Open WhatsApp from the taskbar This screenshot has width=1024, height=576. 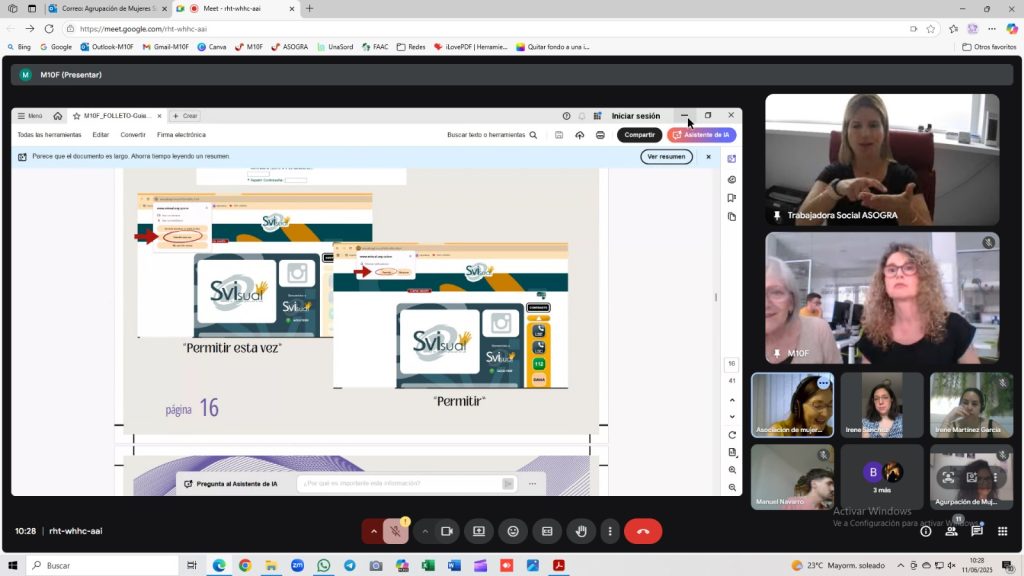[x=323, y=566]
